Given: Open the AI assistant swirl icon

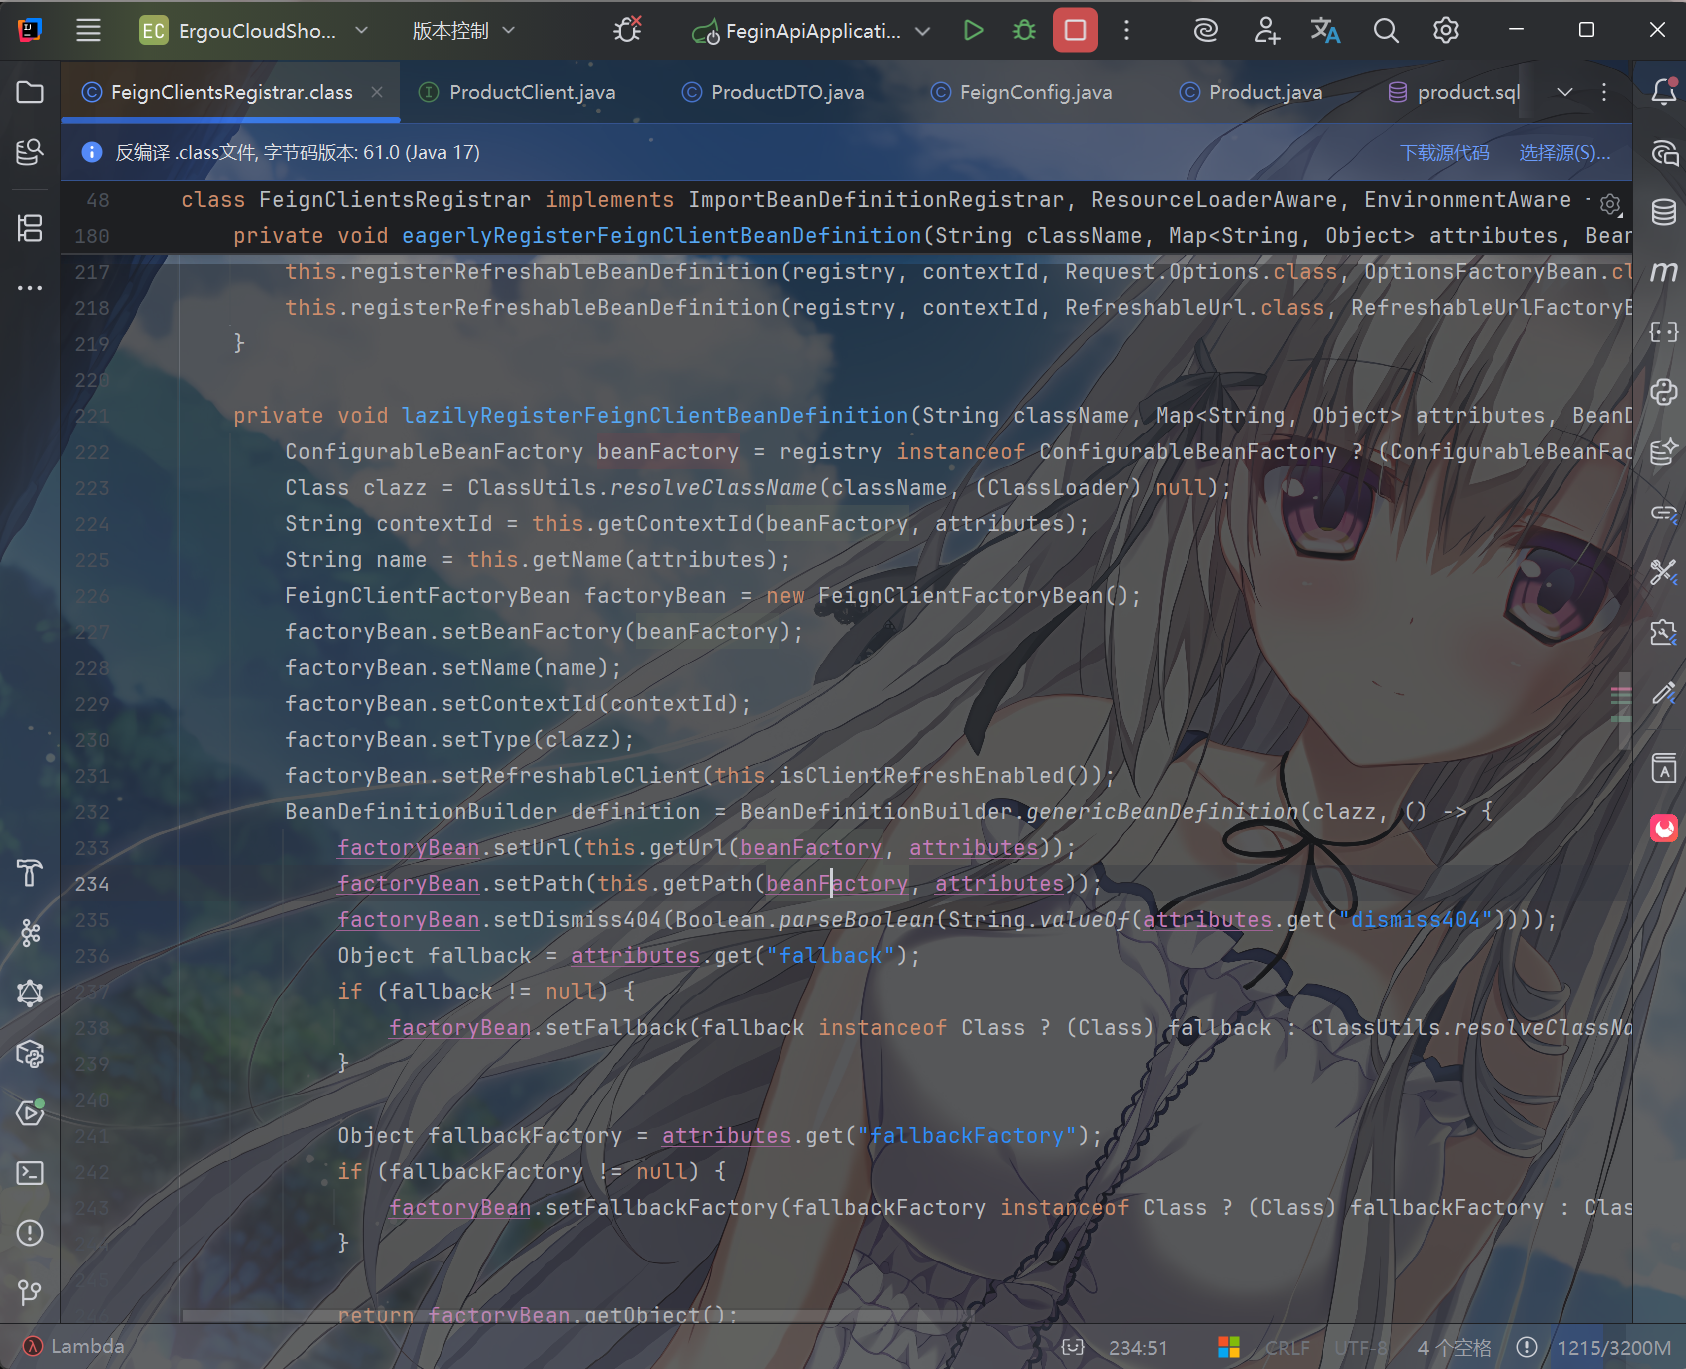Looking at the screenshot, I should point(1205,30).
